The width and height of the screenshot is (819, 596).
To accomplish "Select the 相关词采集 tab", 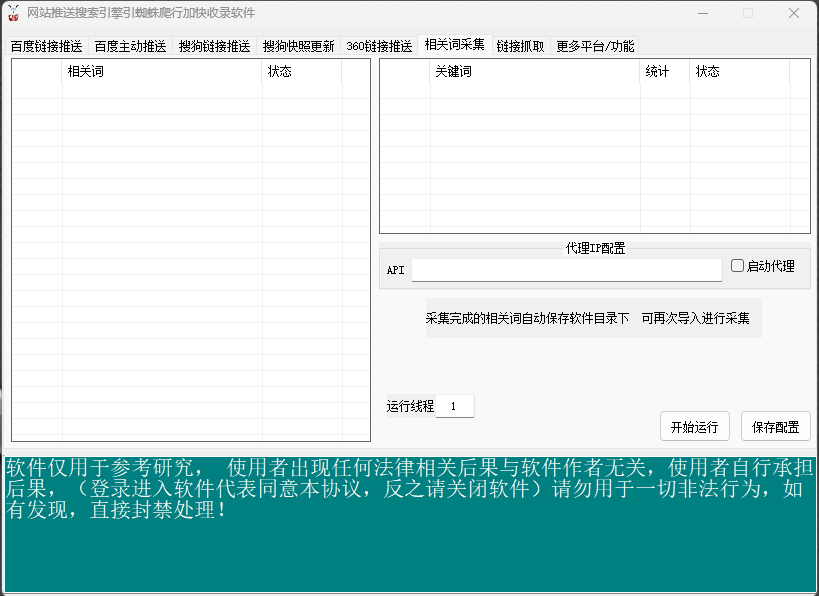I will pyautogui.click(x=454, y=44).
